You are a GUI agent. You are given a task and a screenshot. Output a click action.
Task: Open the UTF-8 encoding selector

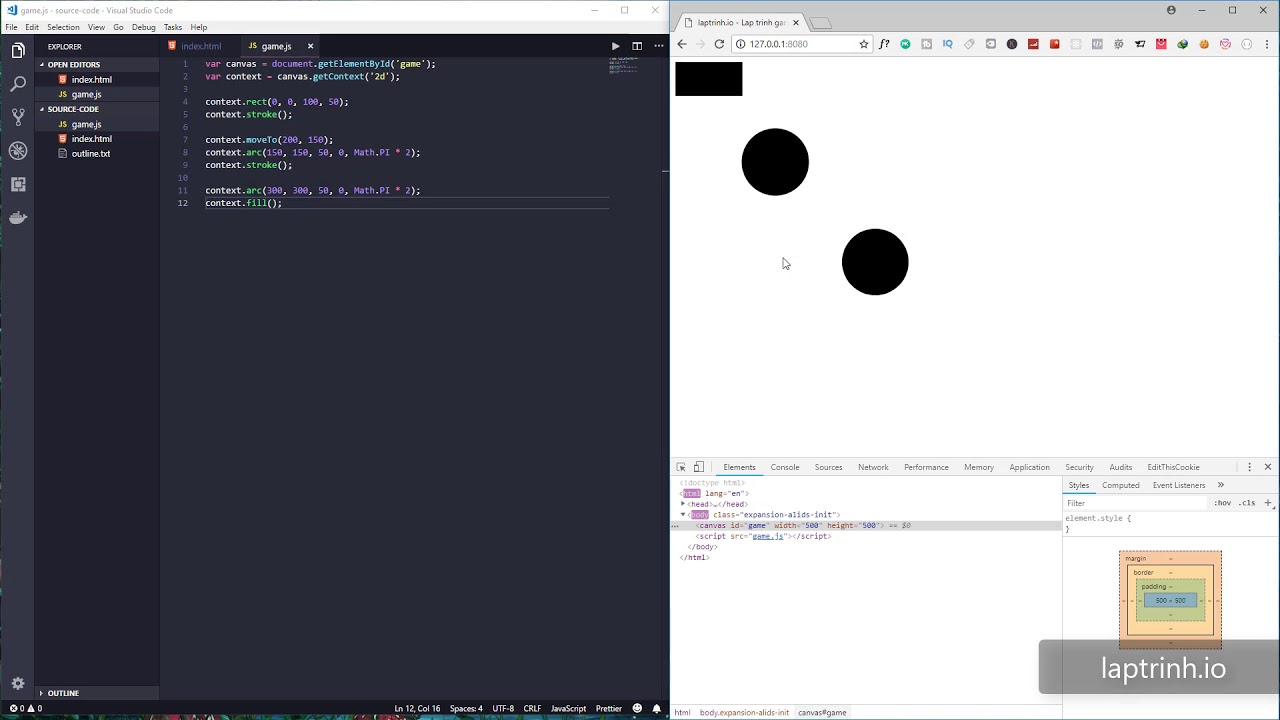pyautogui.click(x=503, y=708)
